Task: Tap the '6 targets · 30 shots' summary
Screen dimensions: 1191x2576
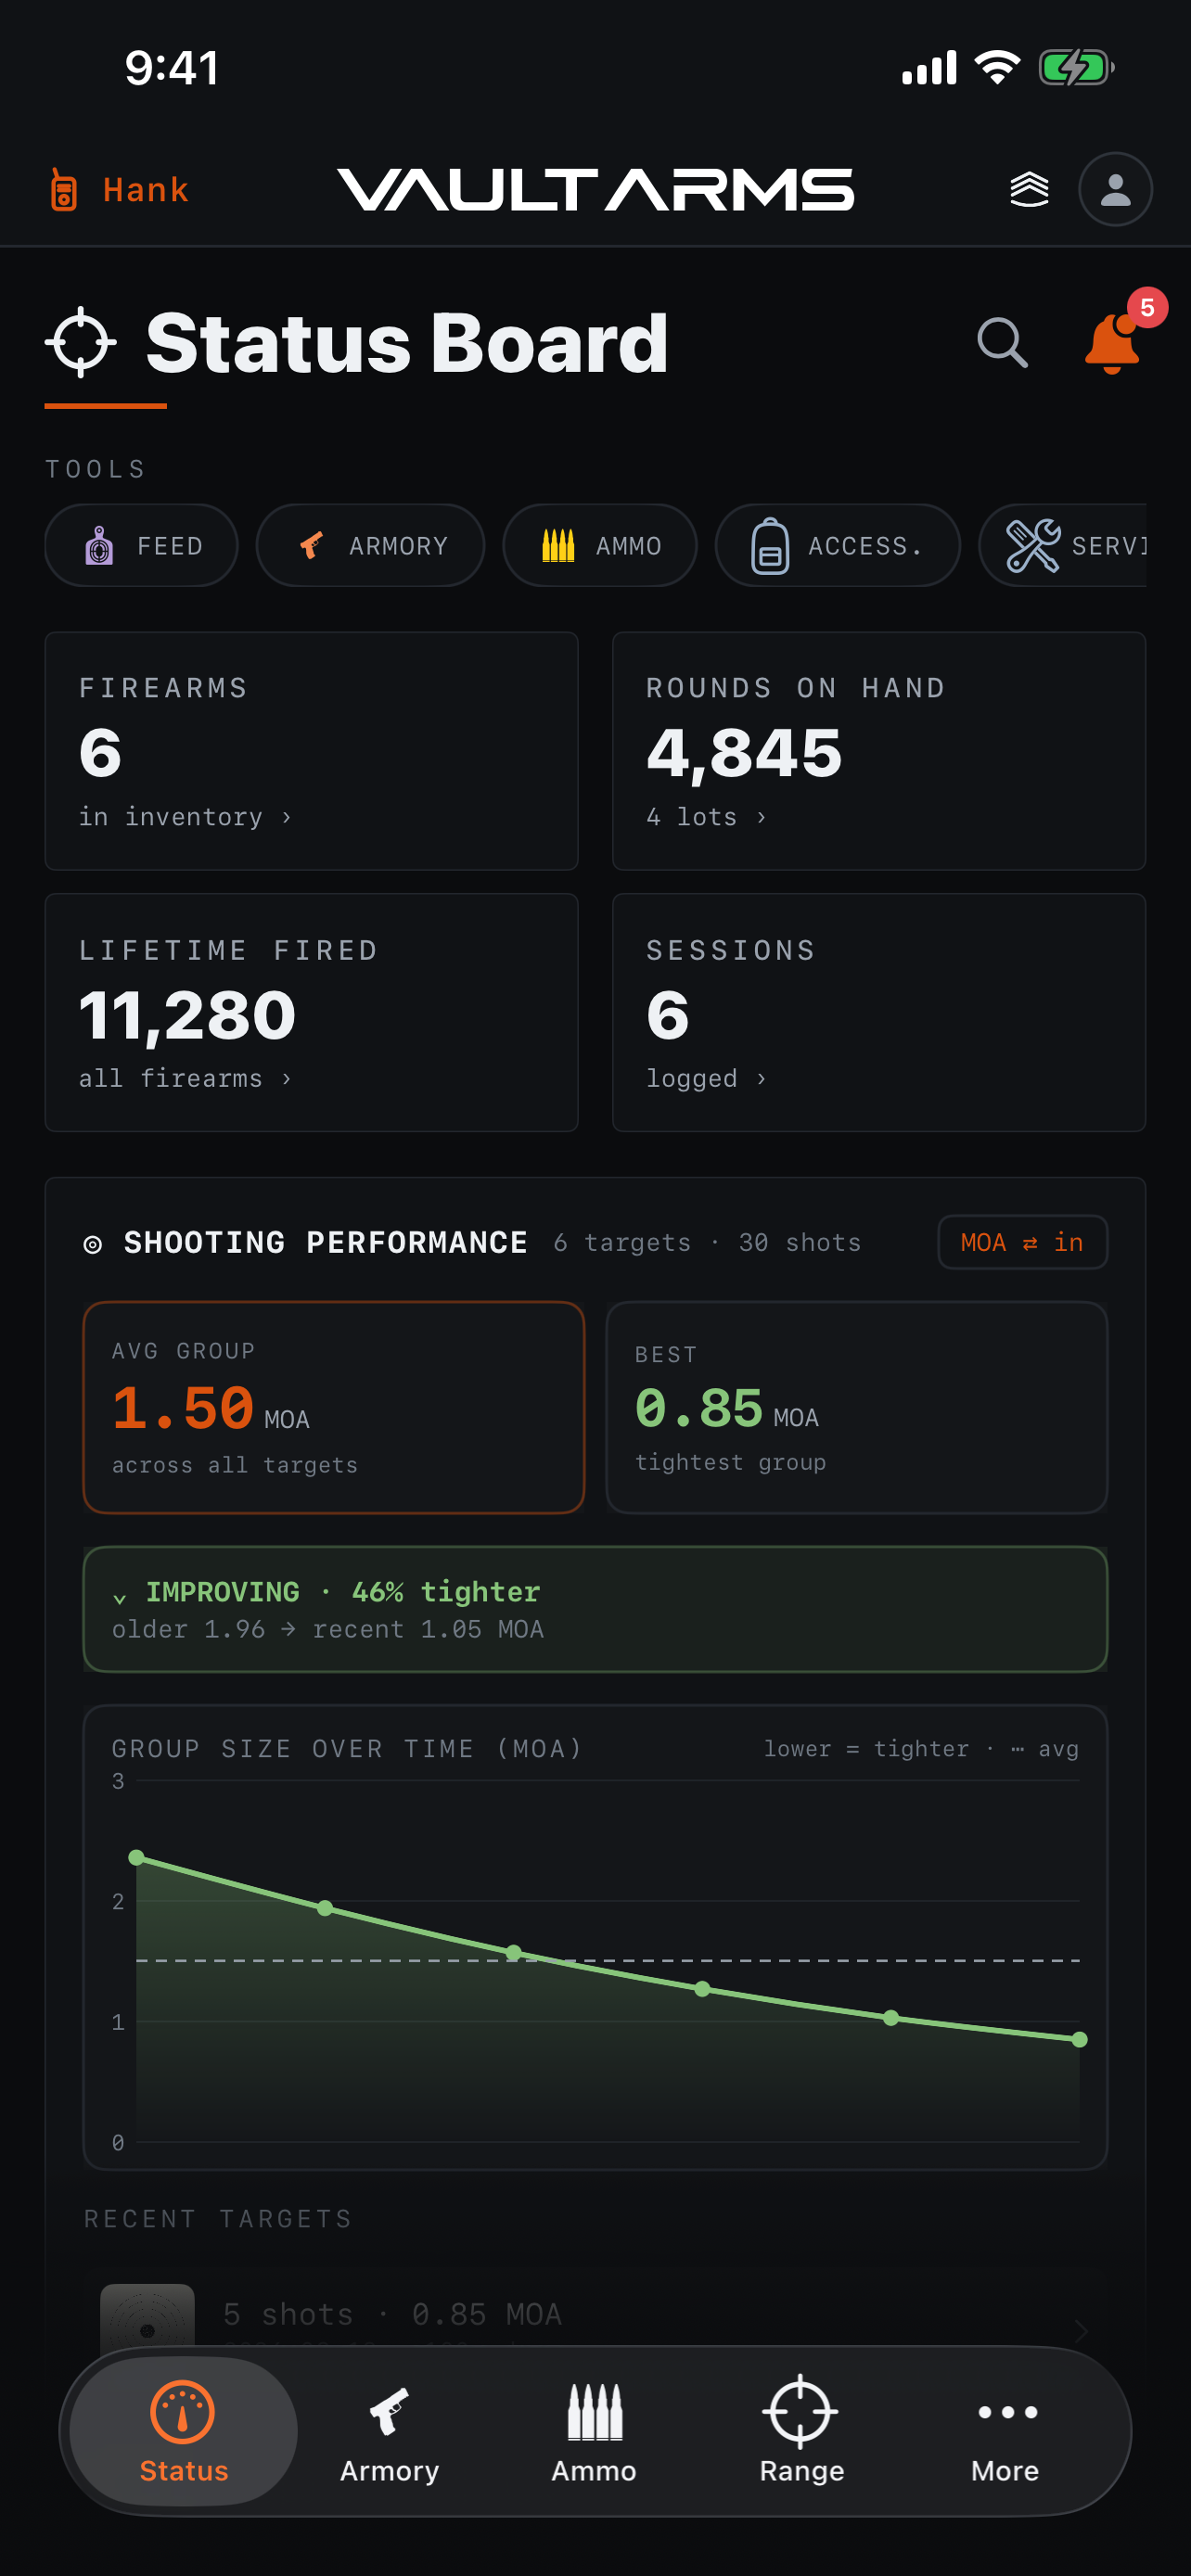Action: pos(707,1242)
